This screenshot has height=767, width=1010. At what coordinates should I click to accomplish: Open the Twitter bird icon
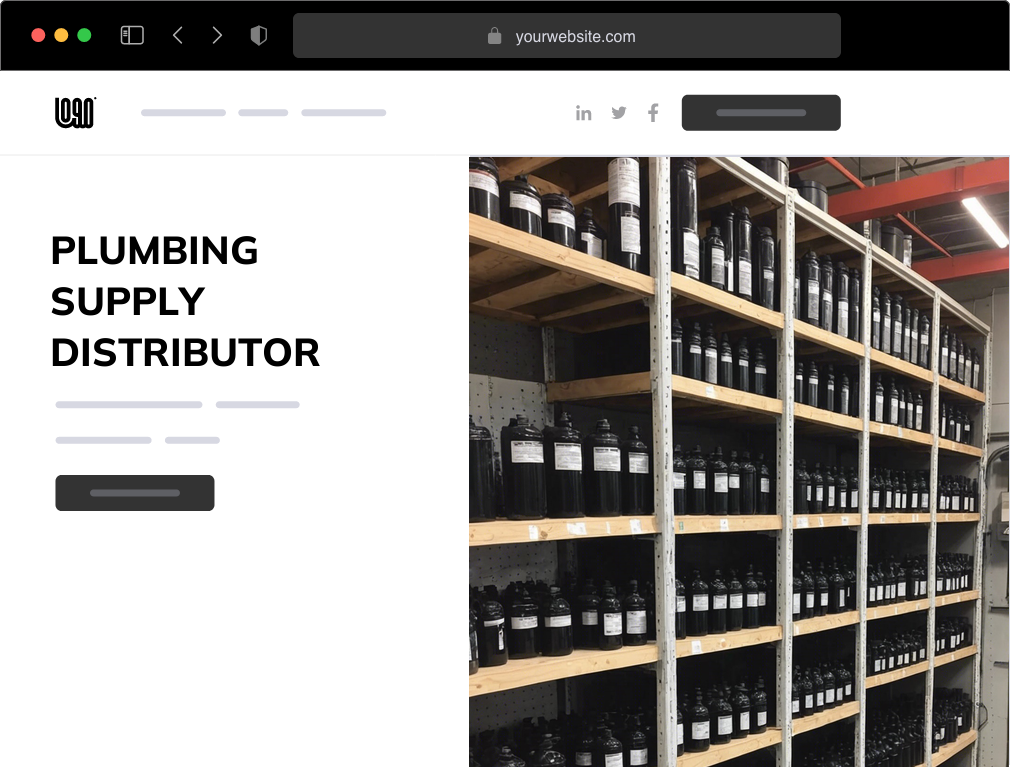coord(619,113)
